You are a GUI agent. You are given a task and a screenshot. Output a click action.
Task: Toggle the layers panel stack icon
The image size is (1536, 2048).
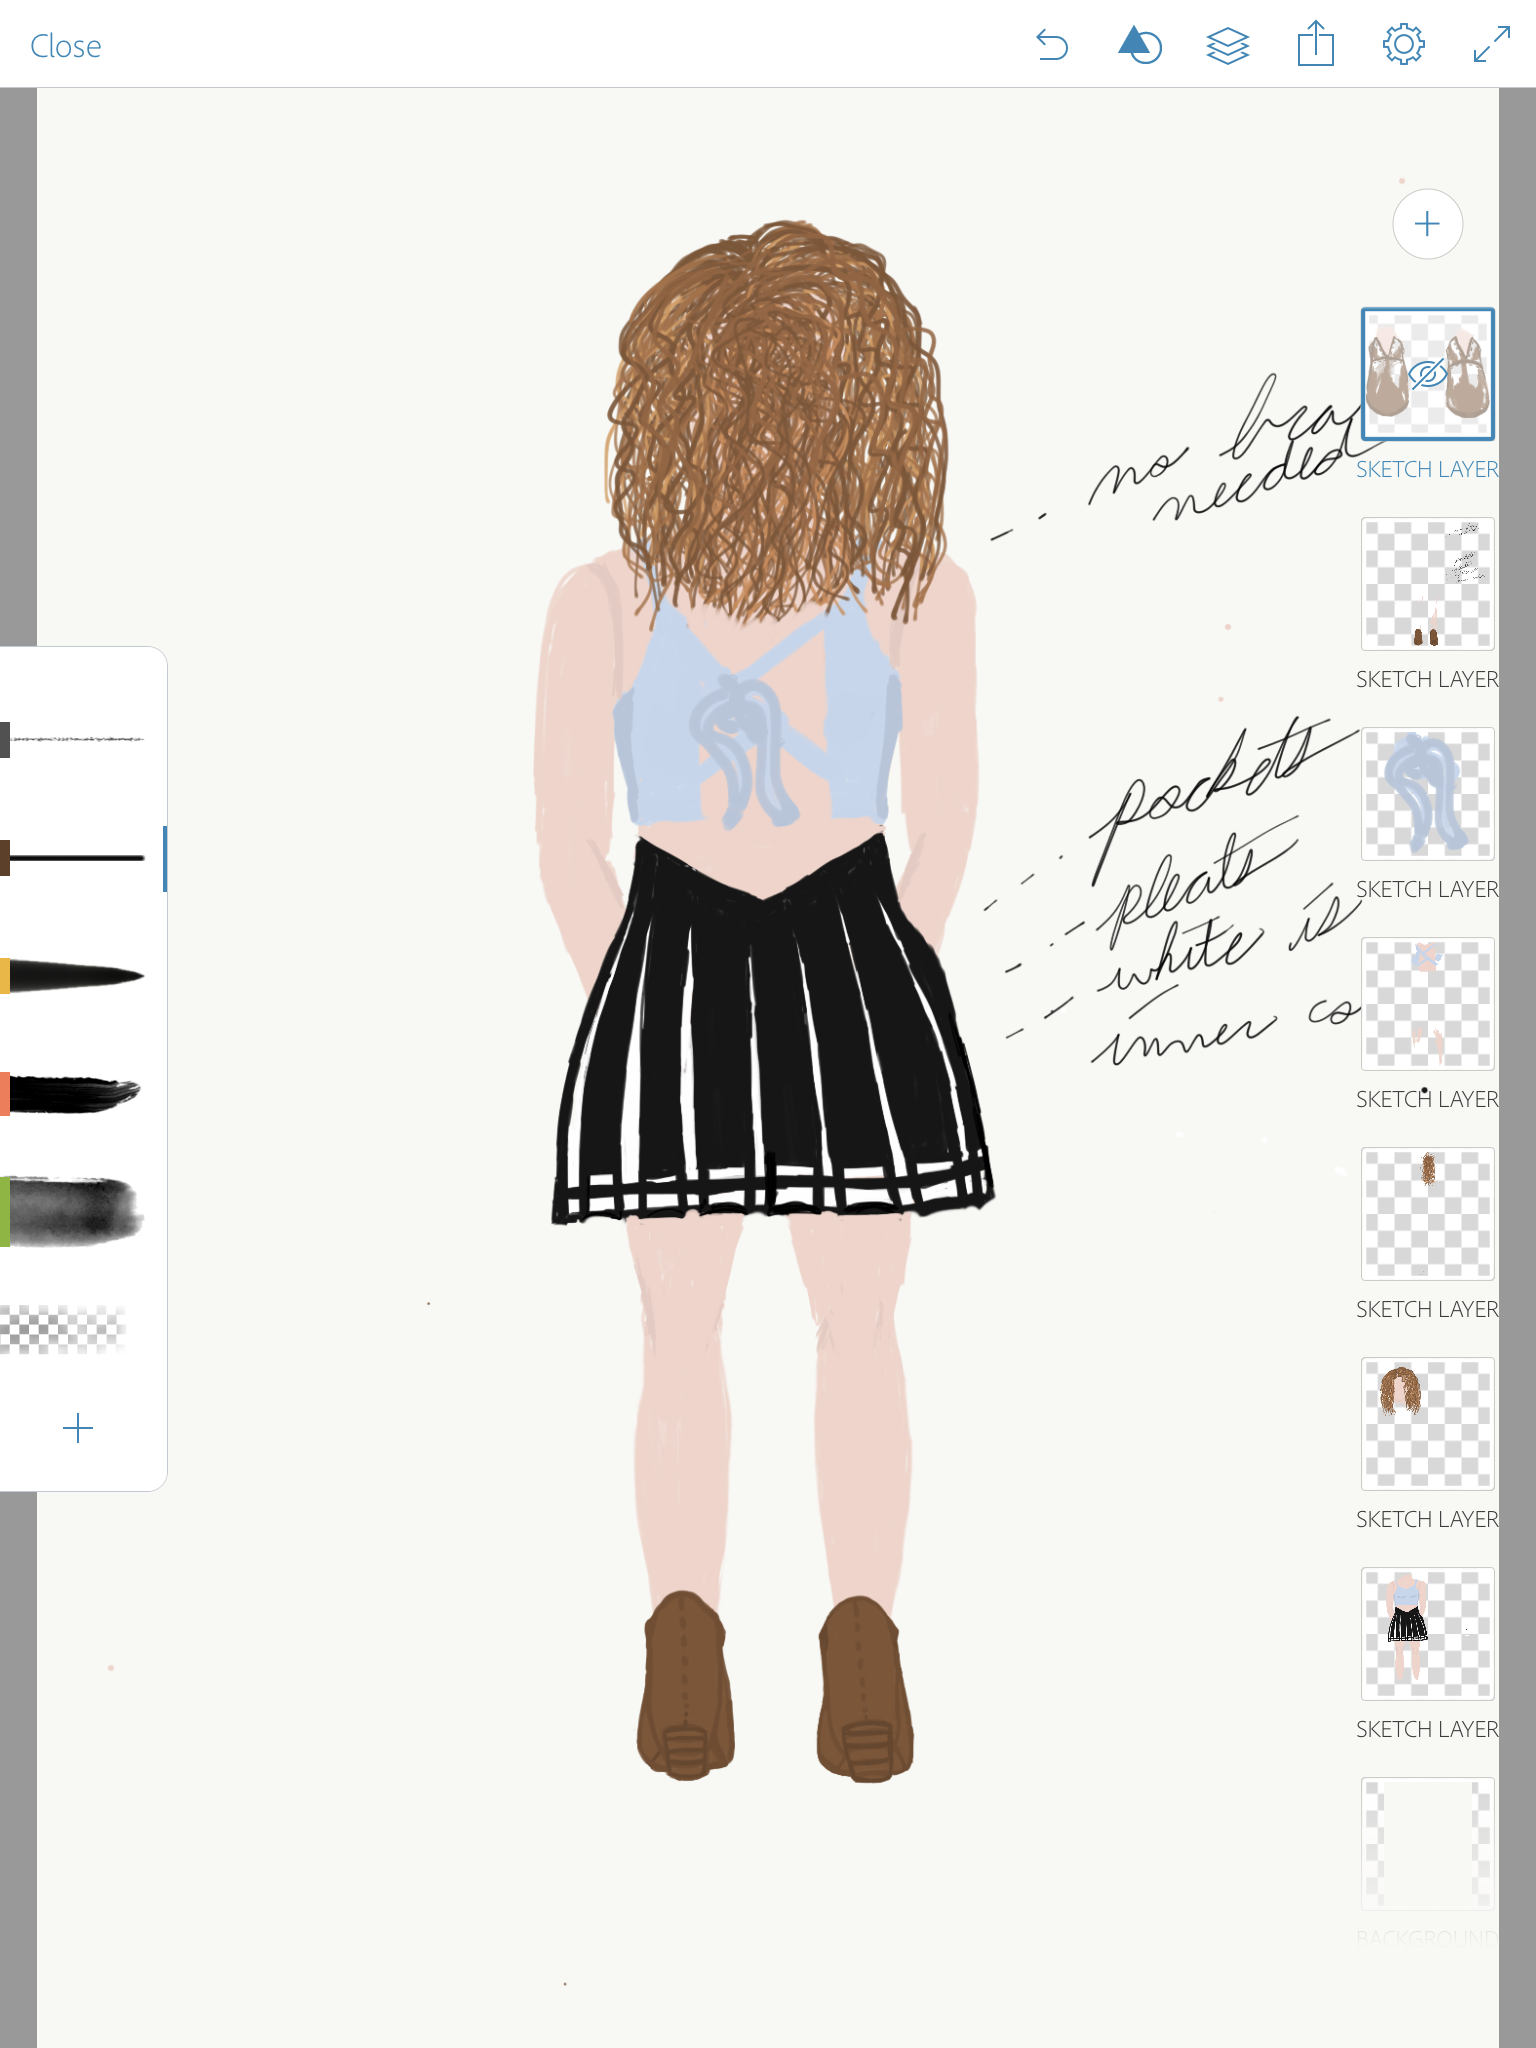(x=1227, y=46)
